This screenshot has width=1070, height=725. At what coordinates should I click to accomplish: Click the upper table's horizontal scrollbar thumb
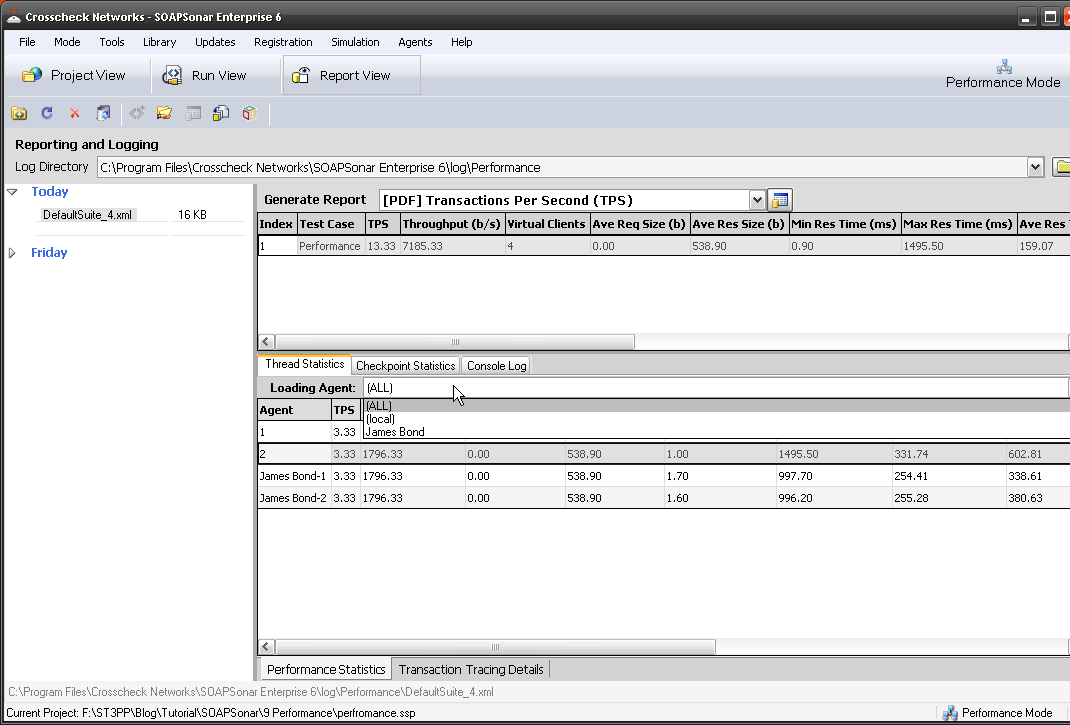click(455, 341)
